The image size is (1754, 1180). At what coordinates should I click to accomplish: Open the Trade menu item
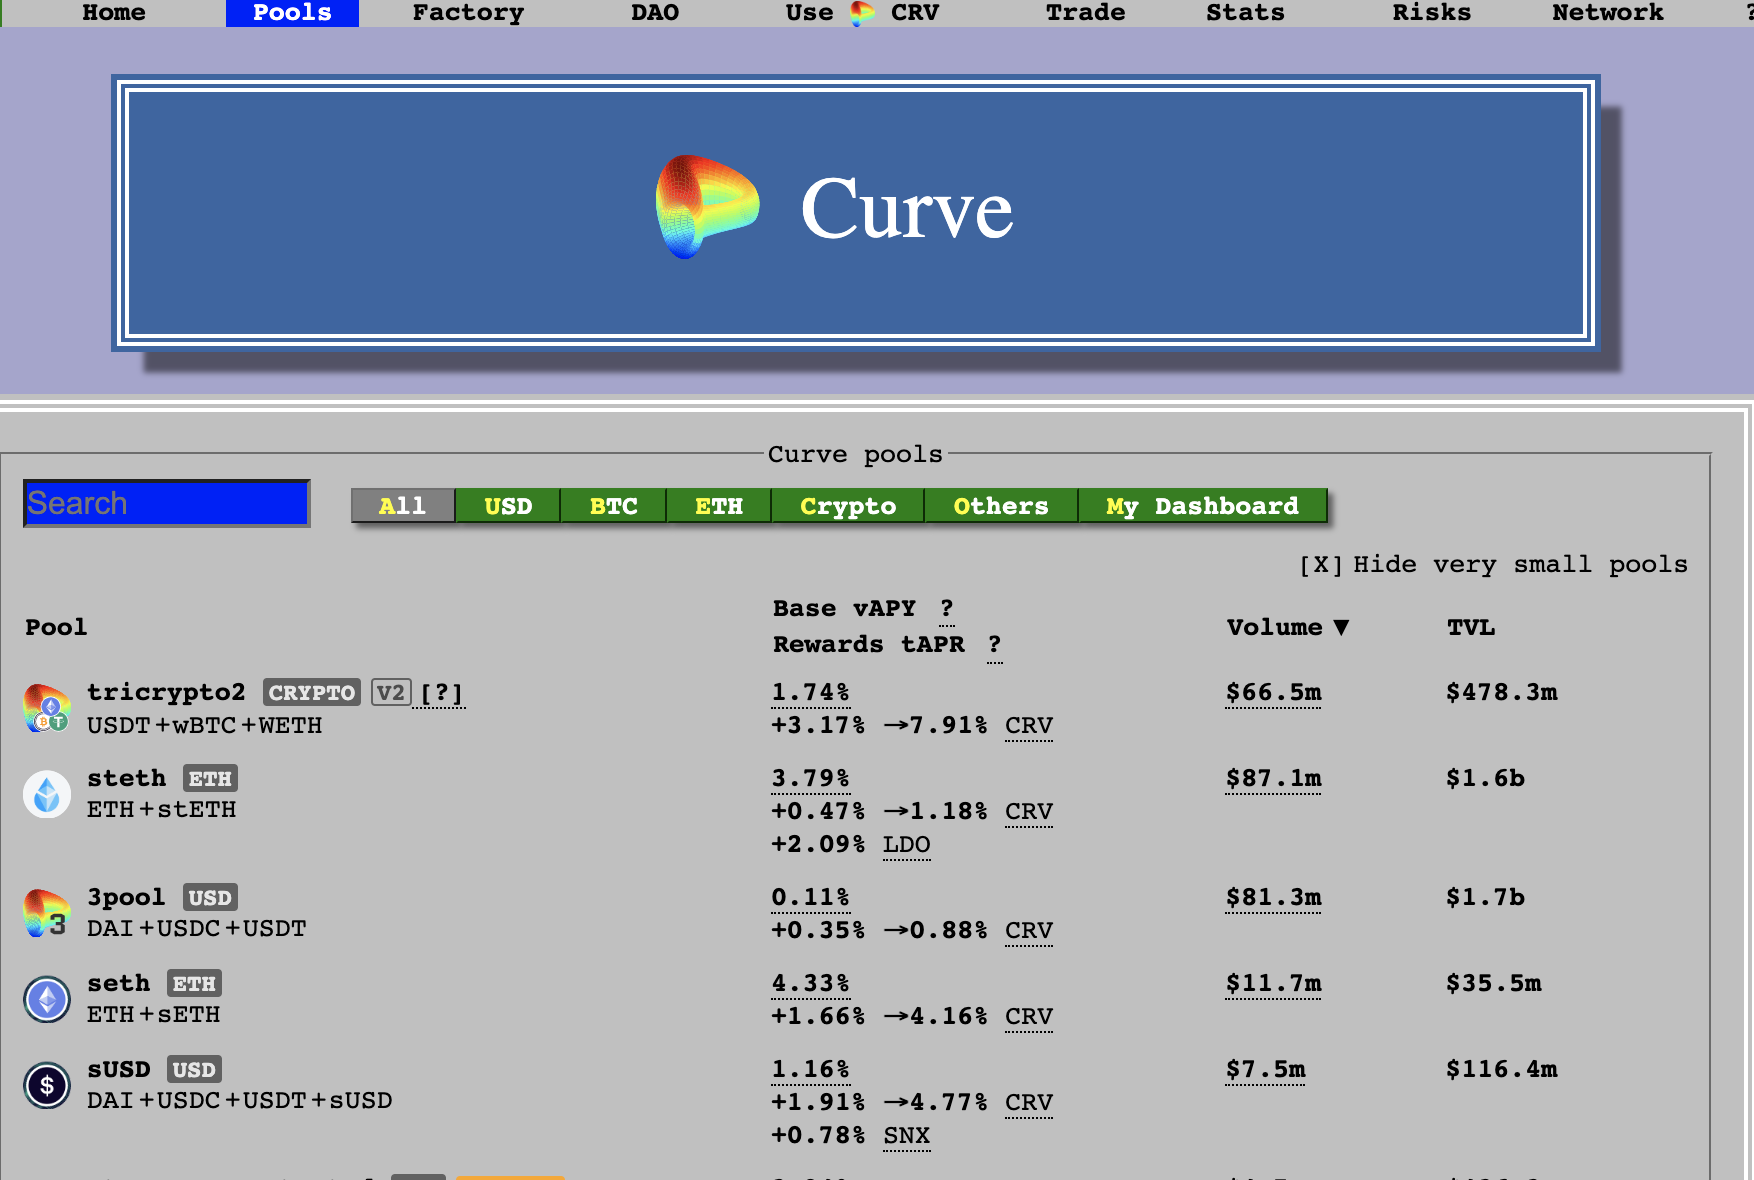pyautogui.click(x=1085, y=13)
